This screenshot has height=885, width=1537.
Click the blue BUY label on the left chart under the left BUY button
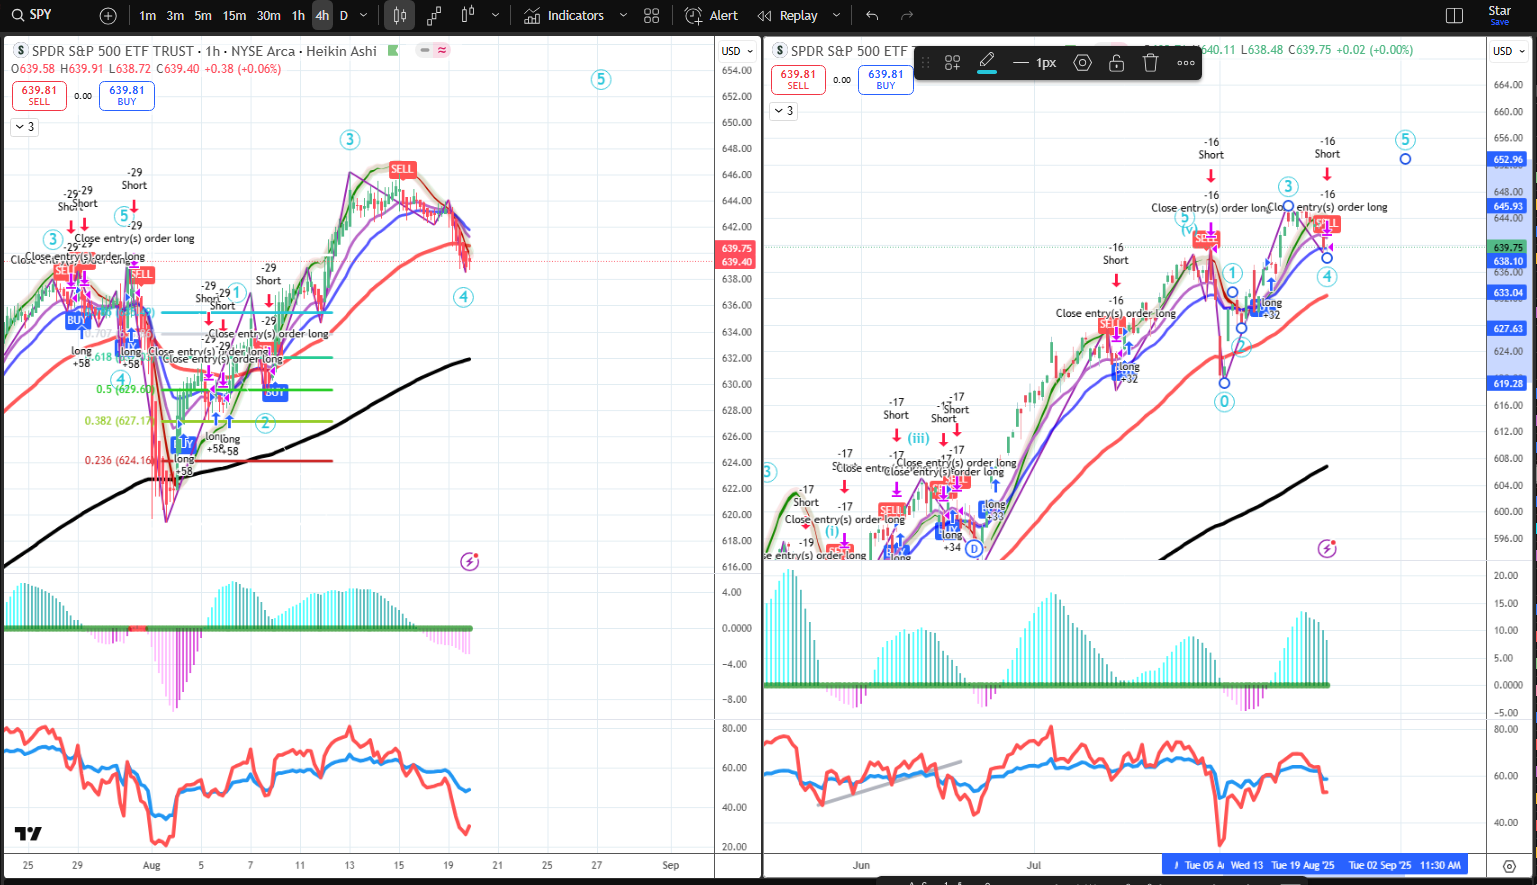coord(77,321)
